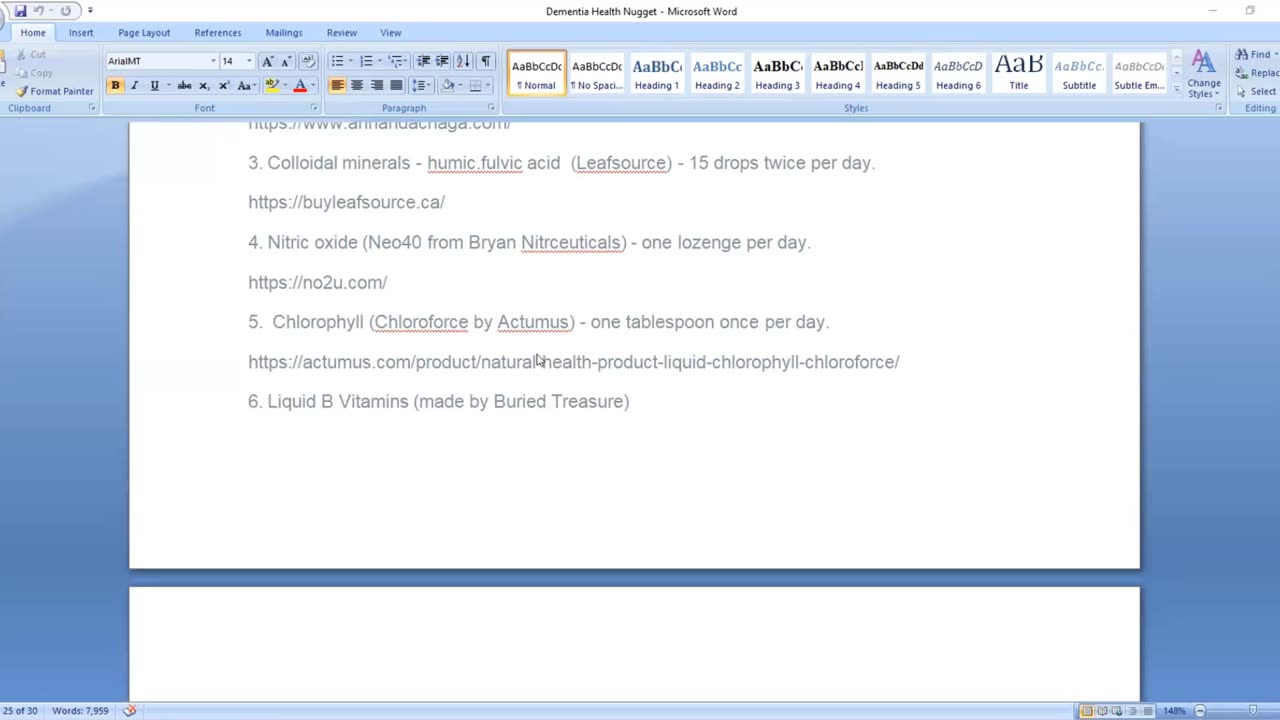The height and width of the screenshot is (720, 1280).
Task: Open bullet library dropdown arrow
Action: point(350,61)
